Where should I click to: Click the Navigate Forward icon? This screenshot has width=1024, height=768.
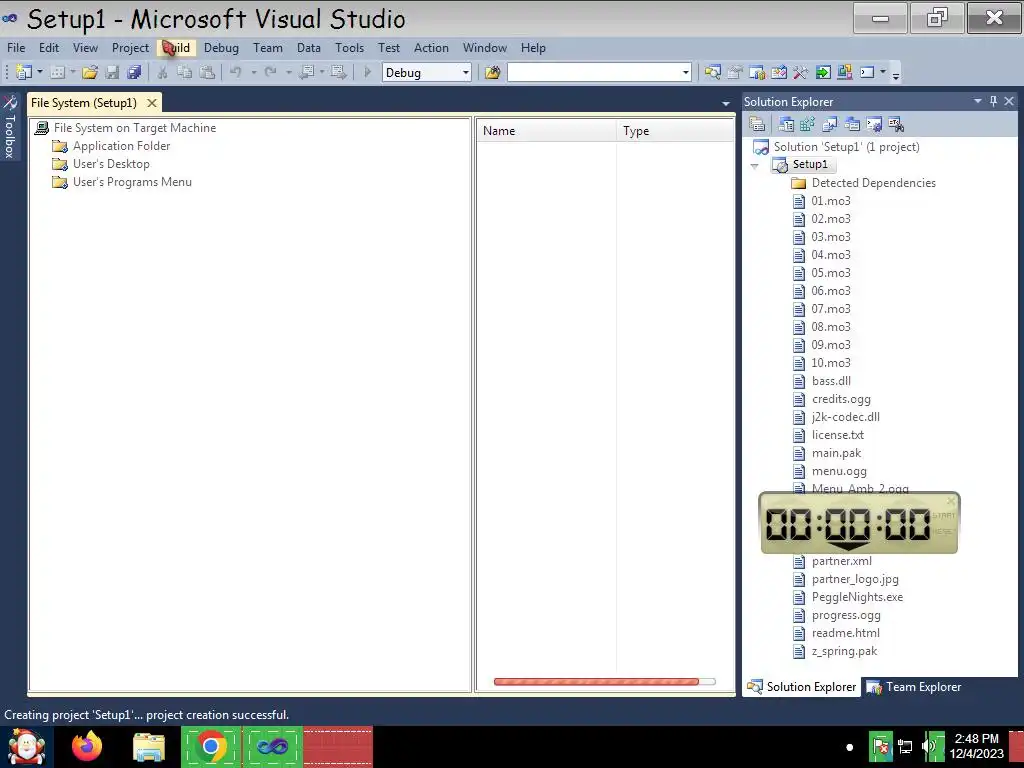tap(338, 72)
